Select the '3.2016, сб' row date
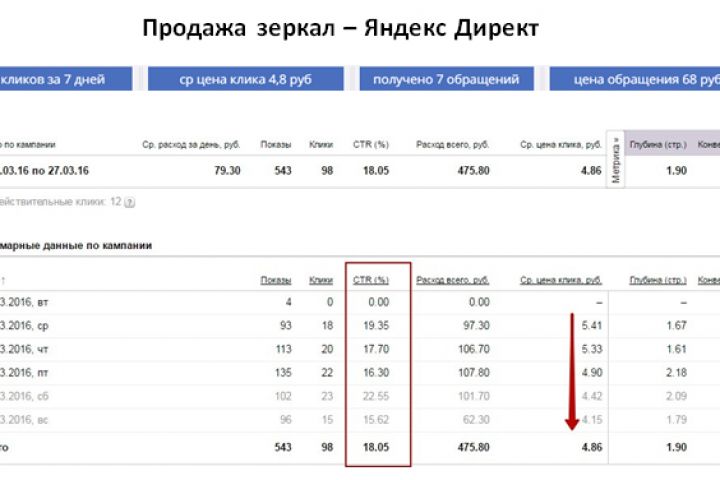720x480 pixels. (24, 396)
